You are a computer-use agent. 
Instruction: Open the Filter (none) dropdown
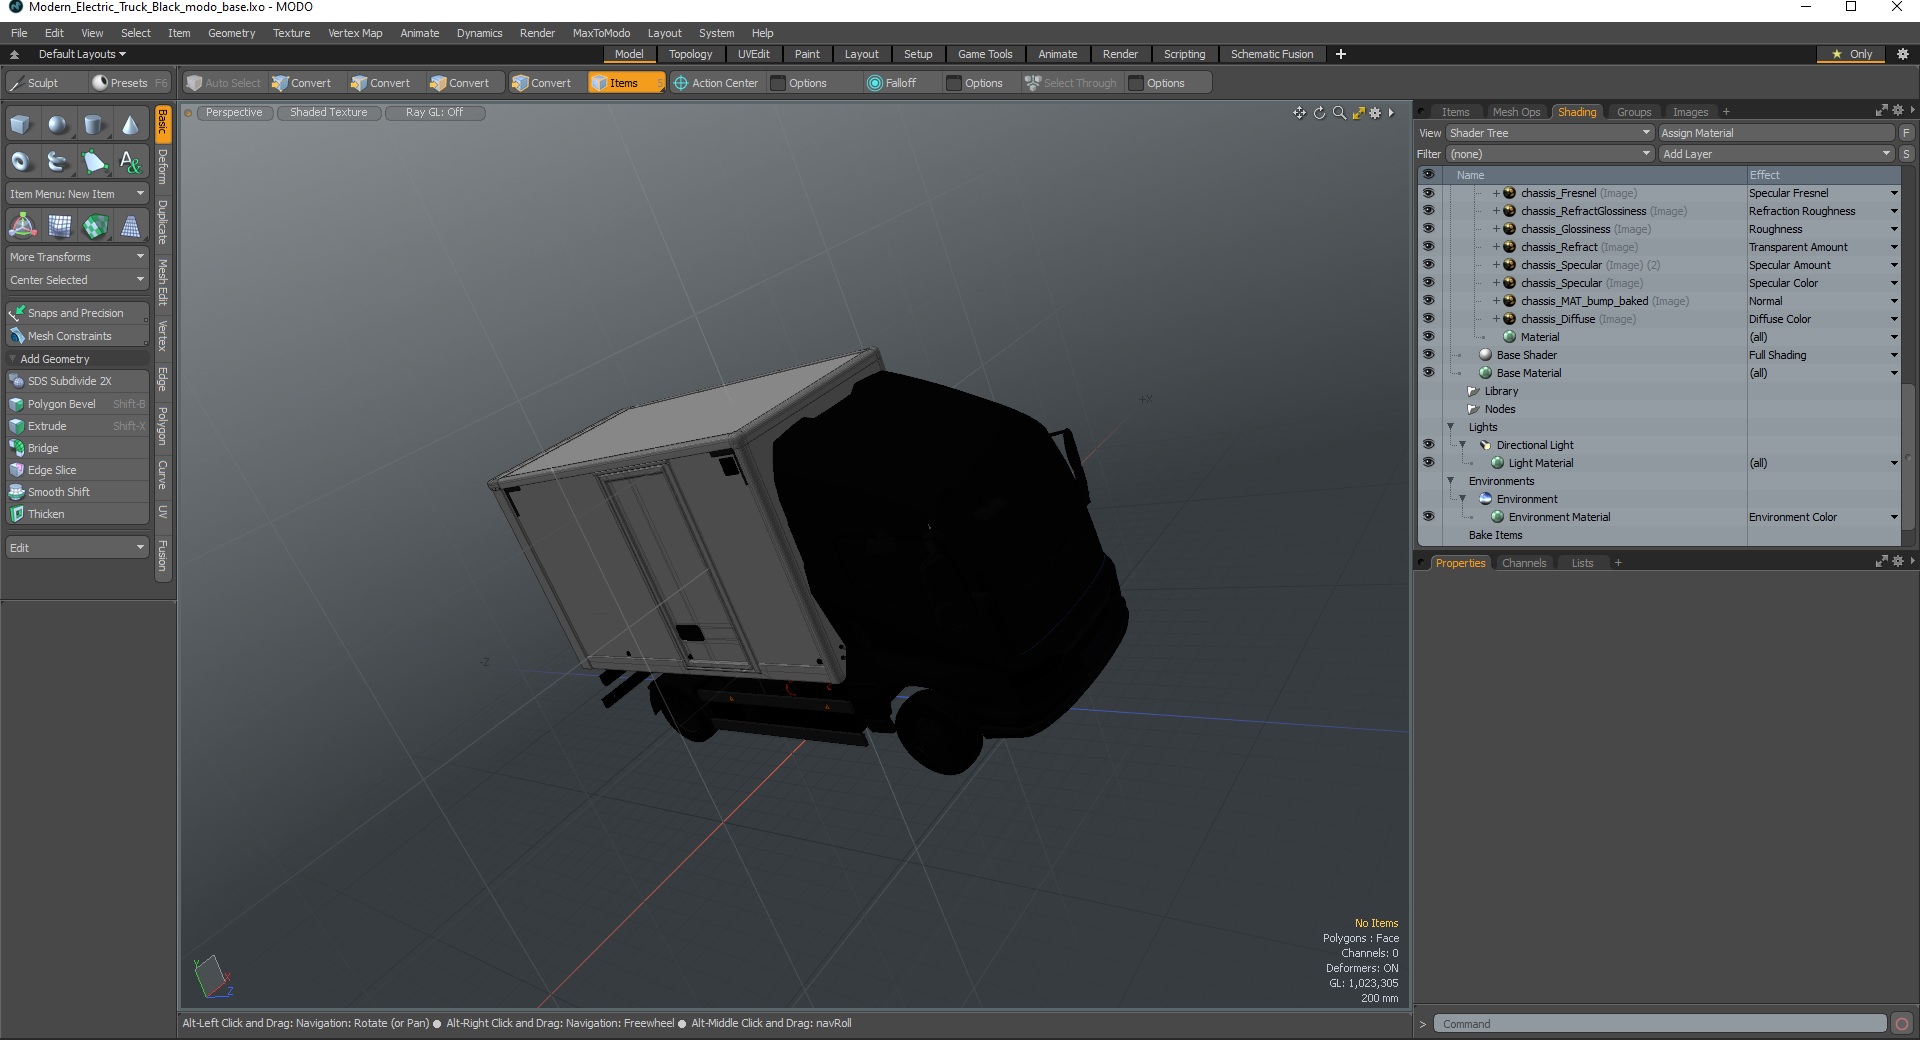click(x=1549, y=154)
